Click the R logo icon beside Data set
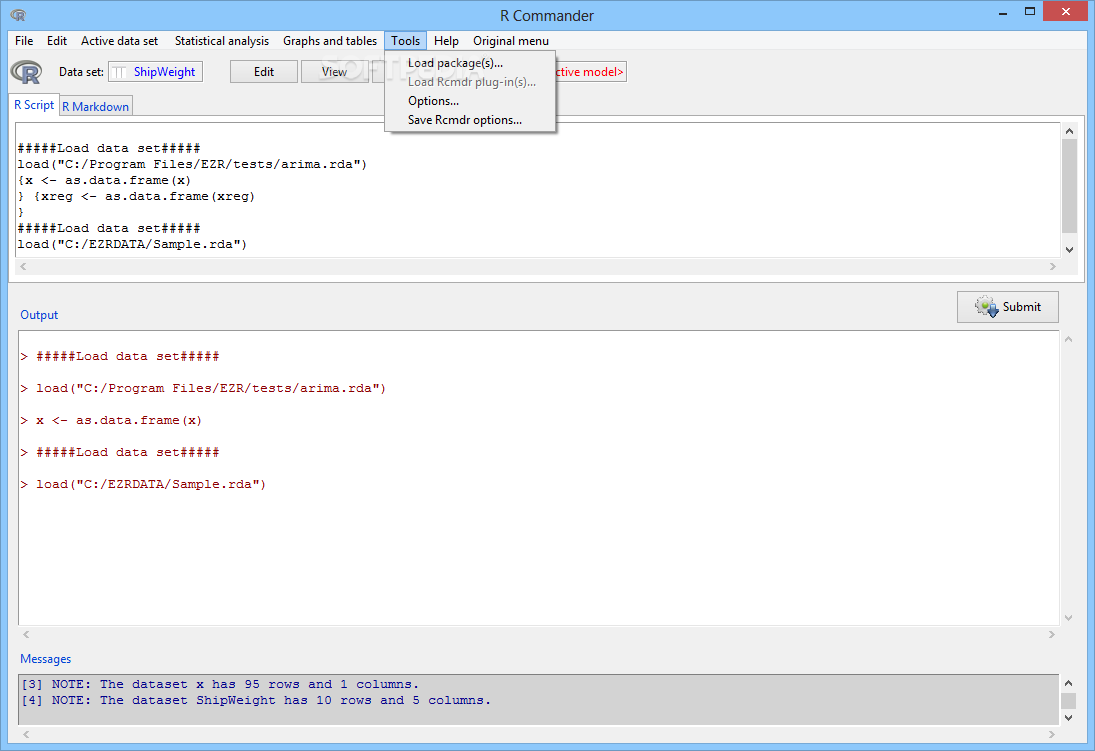1095x751 pixels. click(26, 72)
